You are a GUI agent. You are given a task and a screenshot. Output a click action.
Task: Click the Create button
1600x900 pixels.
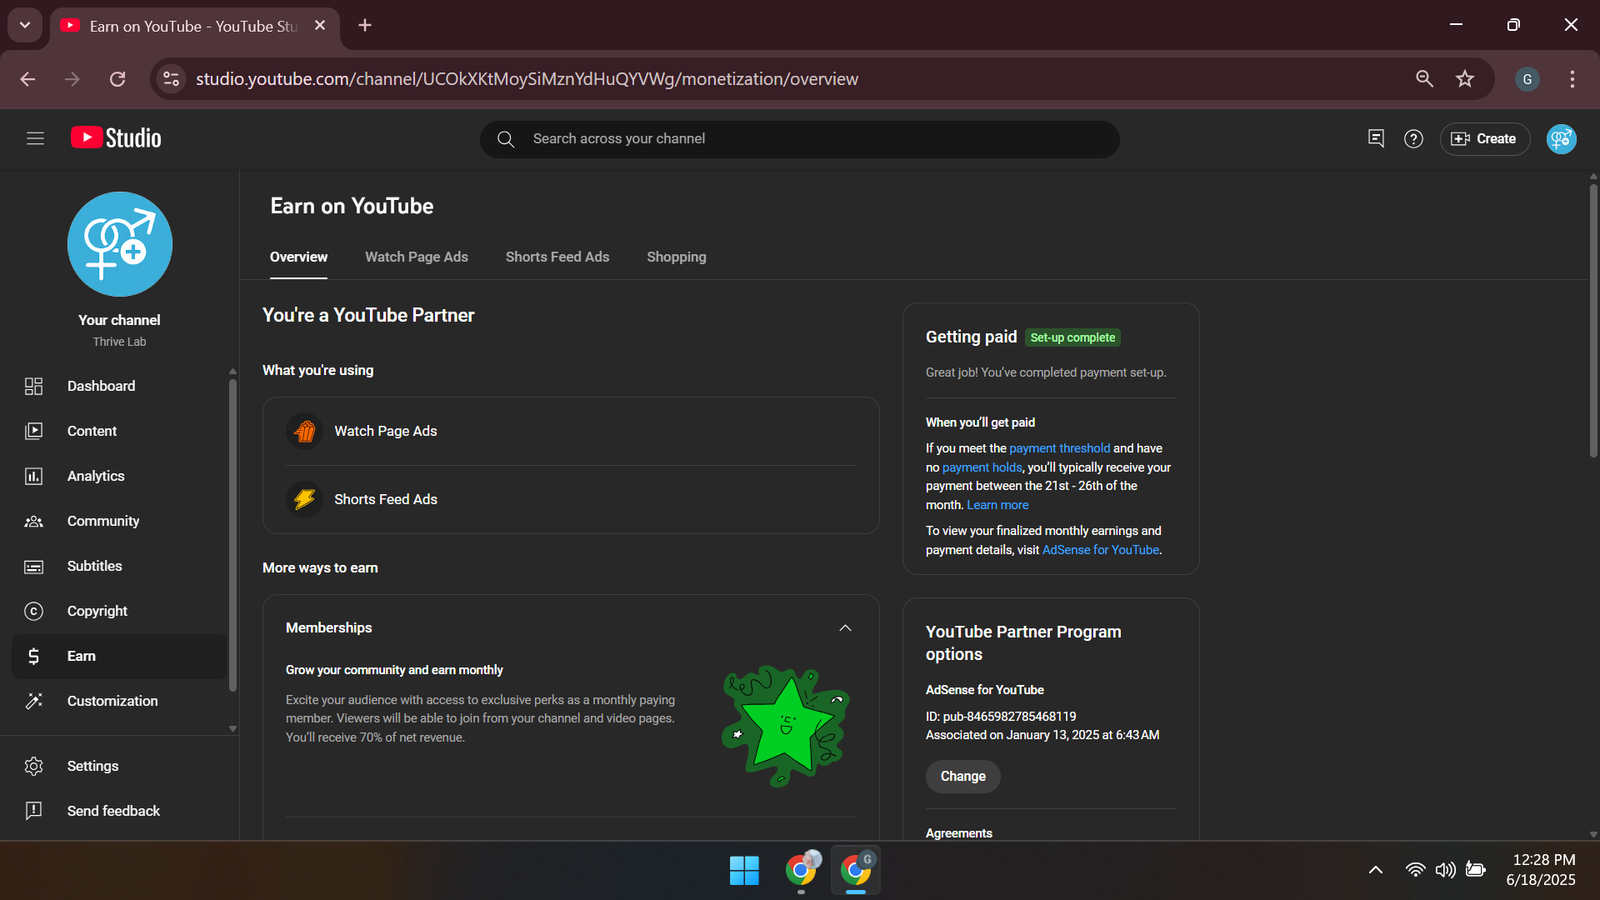pyautogui.click(x=1485, y=139)
